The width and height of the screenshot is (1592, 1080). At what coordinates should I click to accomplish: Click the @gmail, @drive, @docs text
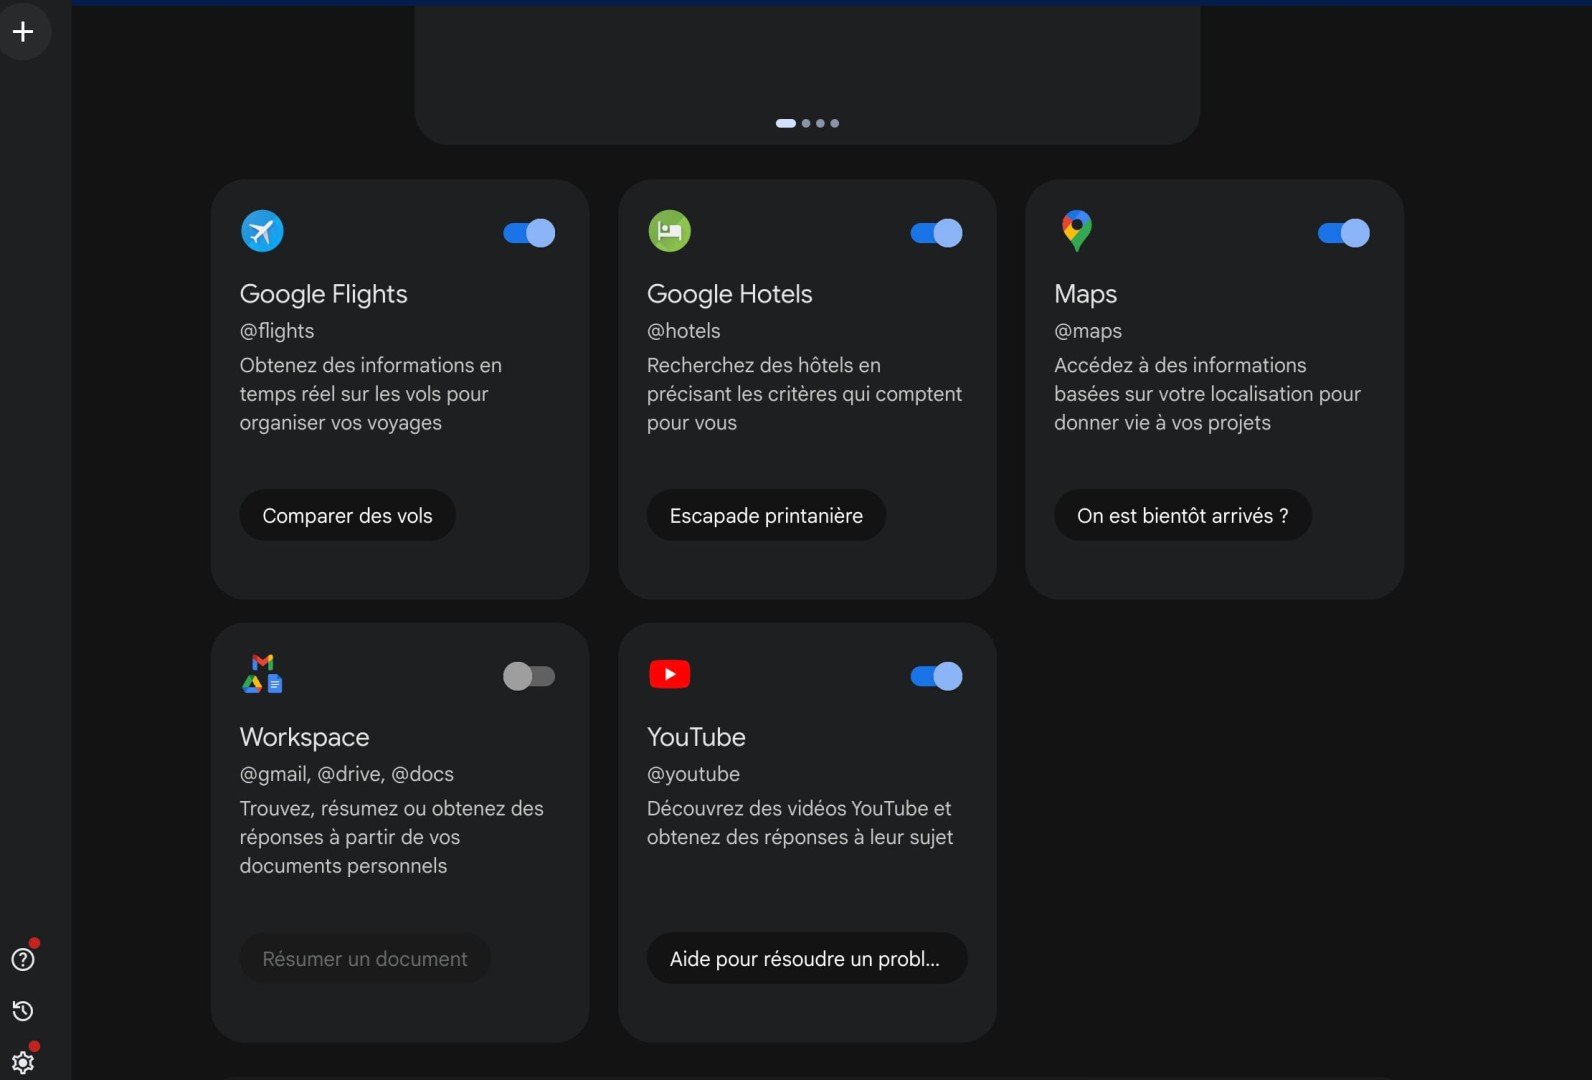[x=346, y=774]
